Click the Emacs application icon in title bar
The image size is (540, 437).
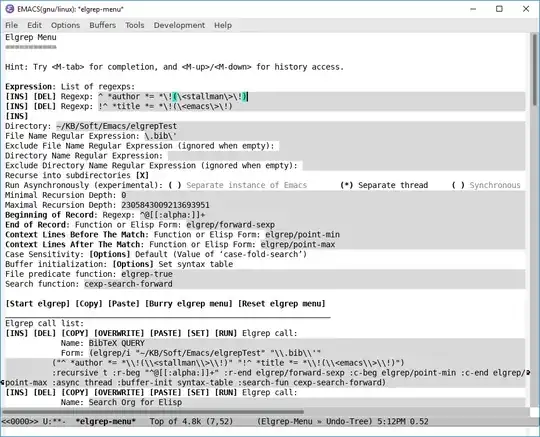pyautogui.click(x=9, y=9)
